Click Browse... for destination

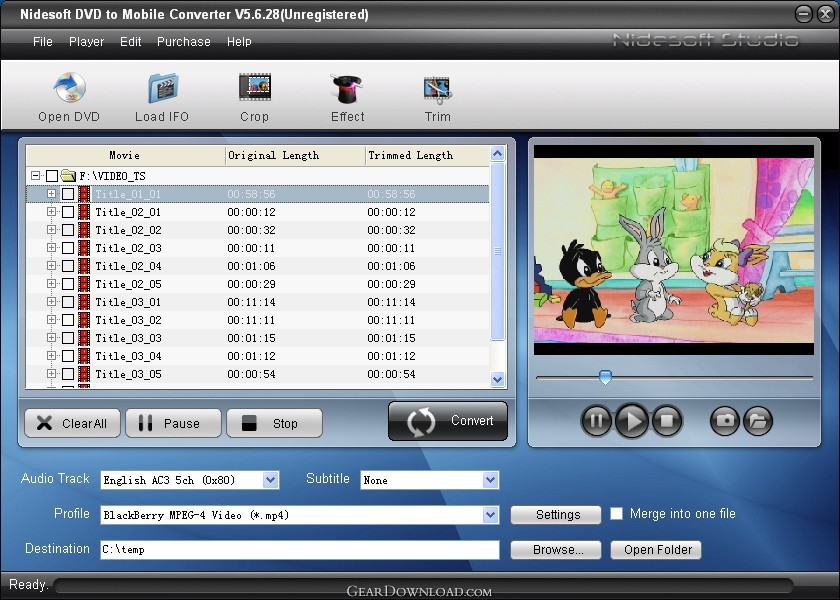point(556,550)
